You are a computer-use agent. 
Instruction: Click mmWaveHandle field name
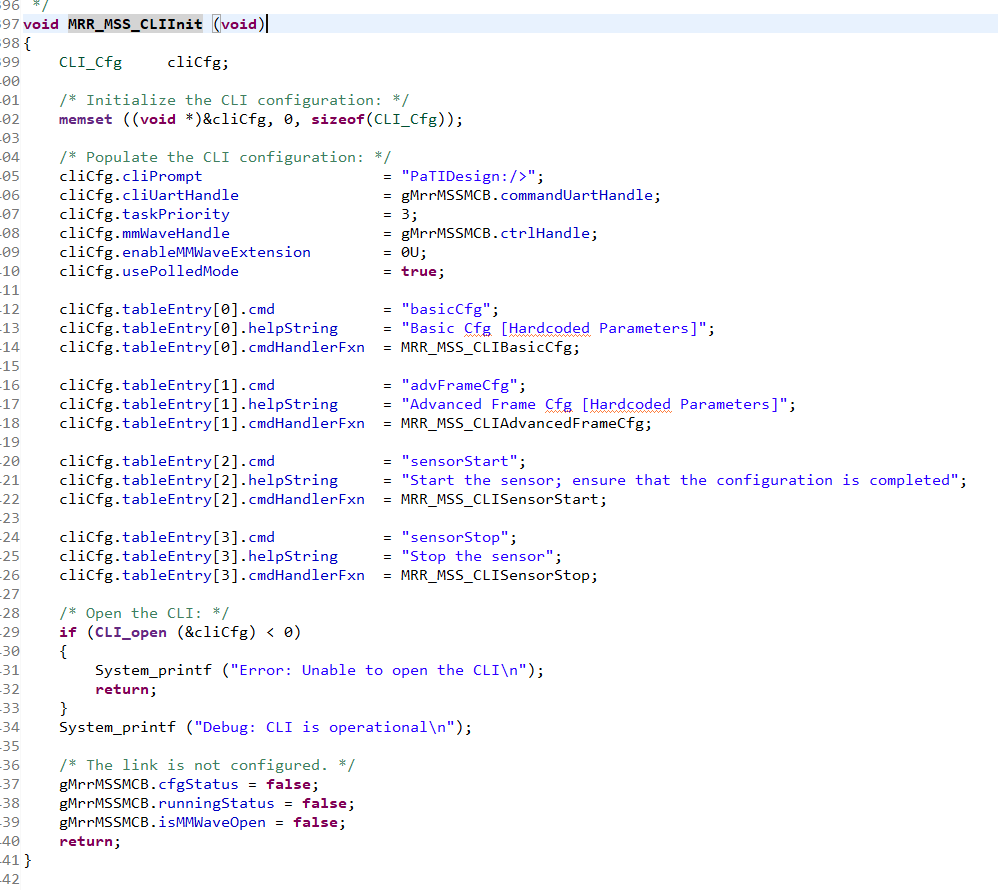point(176,234)
